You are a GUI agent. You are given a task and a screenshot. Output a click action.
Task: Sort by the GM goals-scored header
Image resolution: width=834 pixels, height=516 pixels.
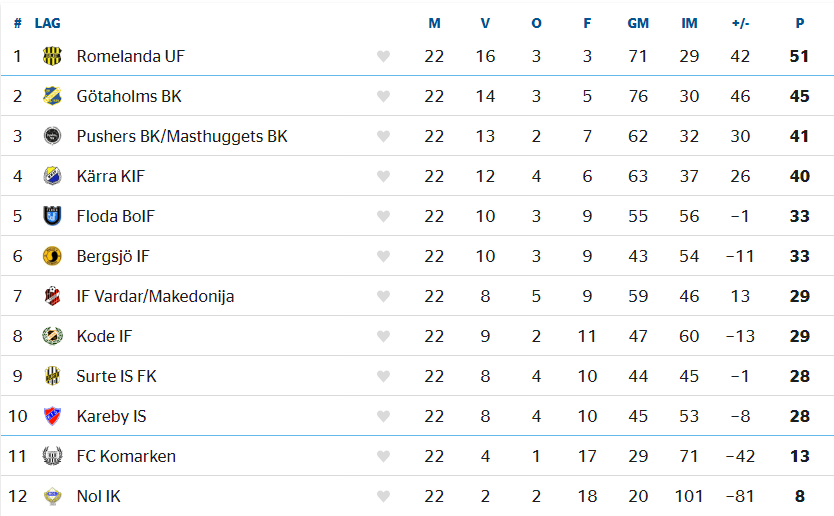pyautogui.click(x=638, y=23)
